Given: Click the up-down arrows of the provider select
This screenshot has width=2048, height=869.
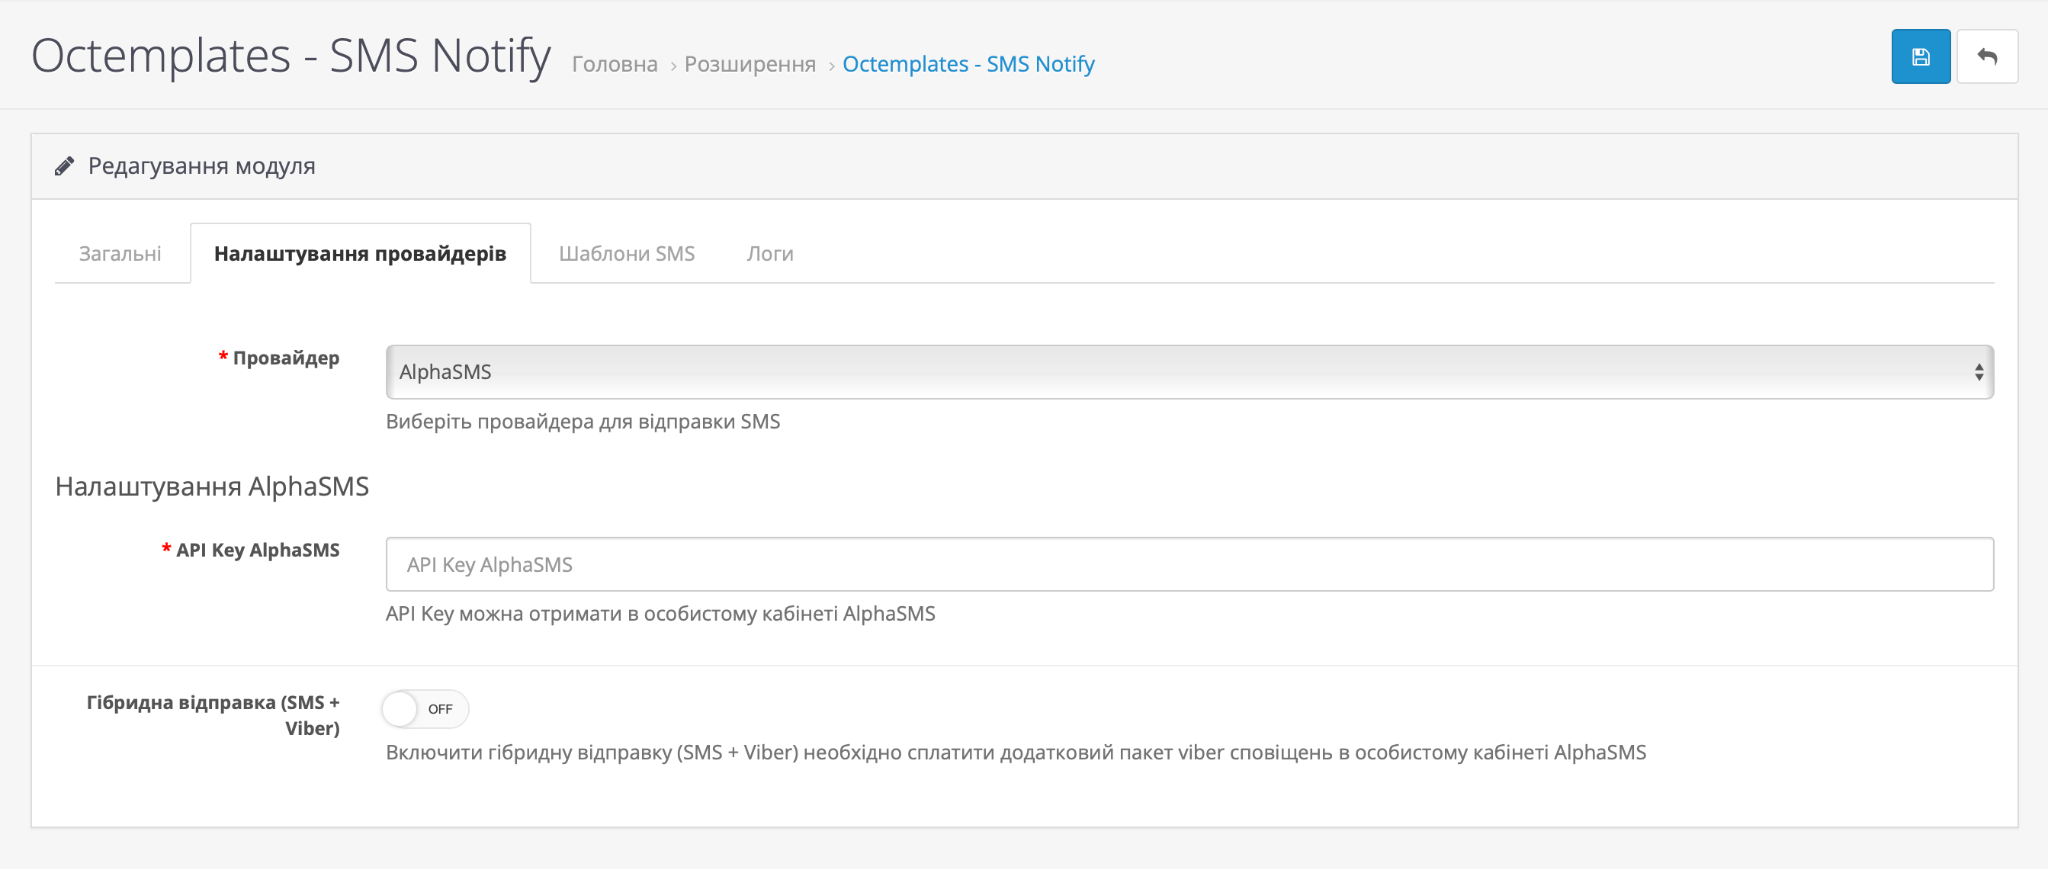Looking at the screenshot, I should [1978, 372].
